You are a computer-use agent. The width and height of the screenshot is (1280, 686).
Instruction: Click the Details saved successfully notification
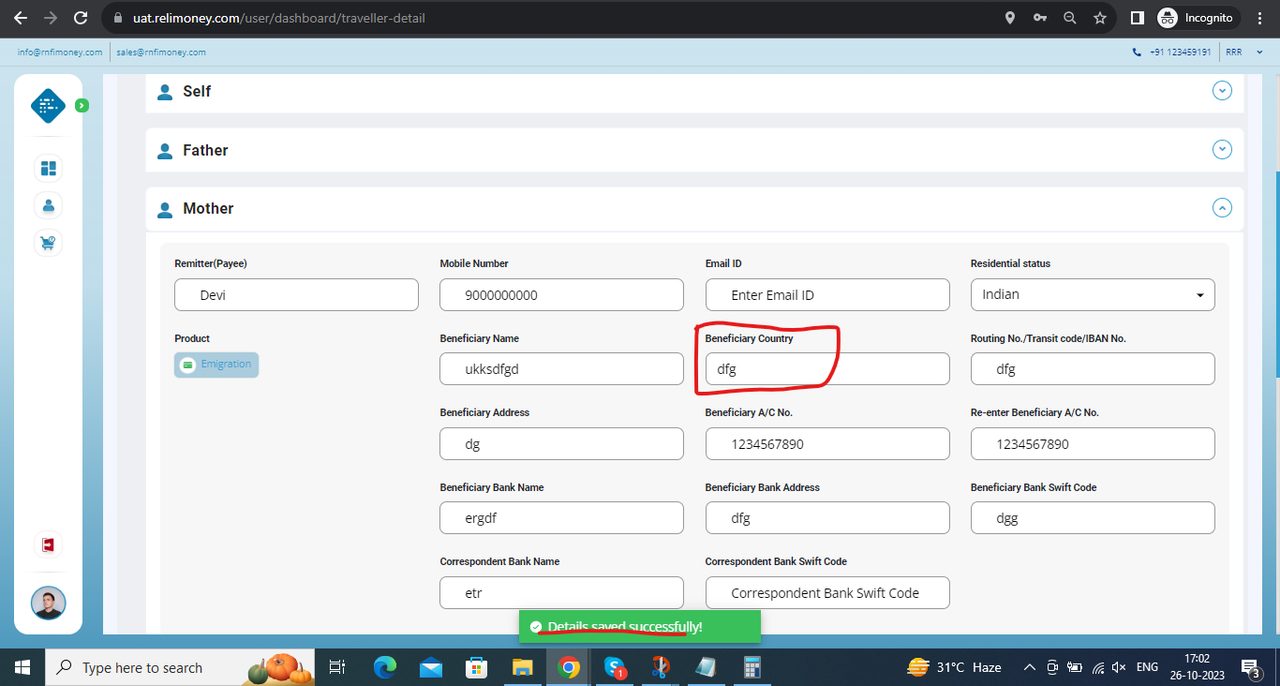(640, 626)
